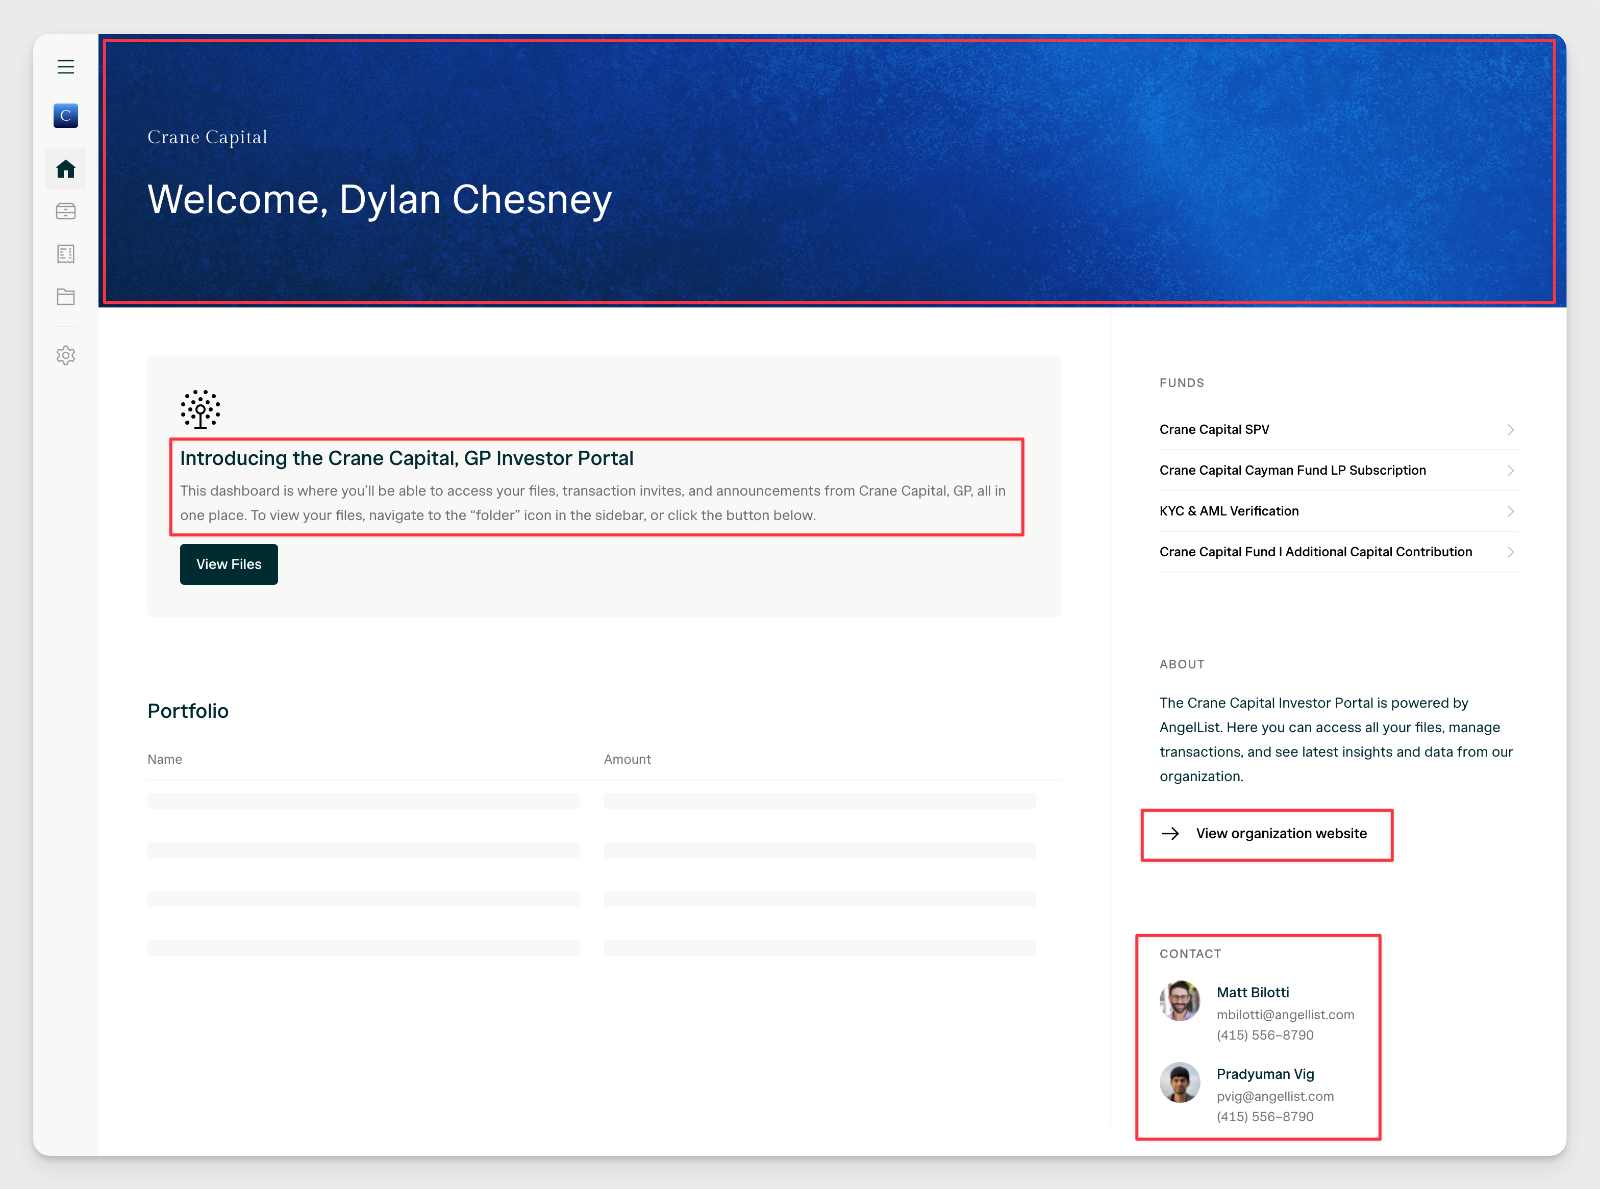The image size is (1600, 1189).
Task: Click the Amount column header in Portfolio
Action: tap(627, 759)
